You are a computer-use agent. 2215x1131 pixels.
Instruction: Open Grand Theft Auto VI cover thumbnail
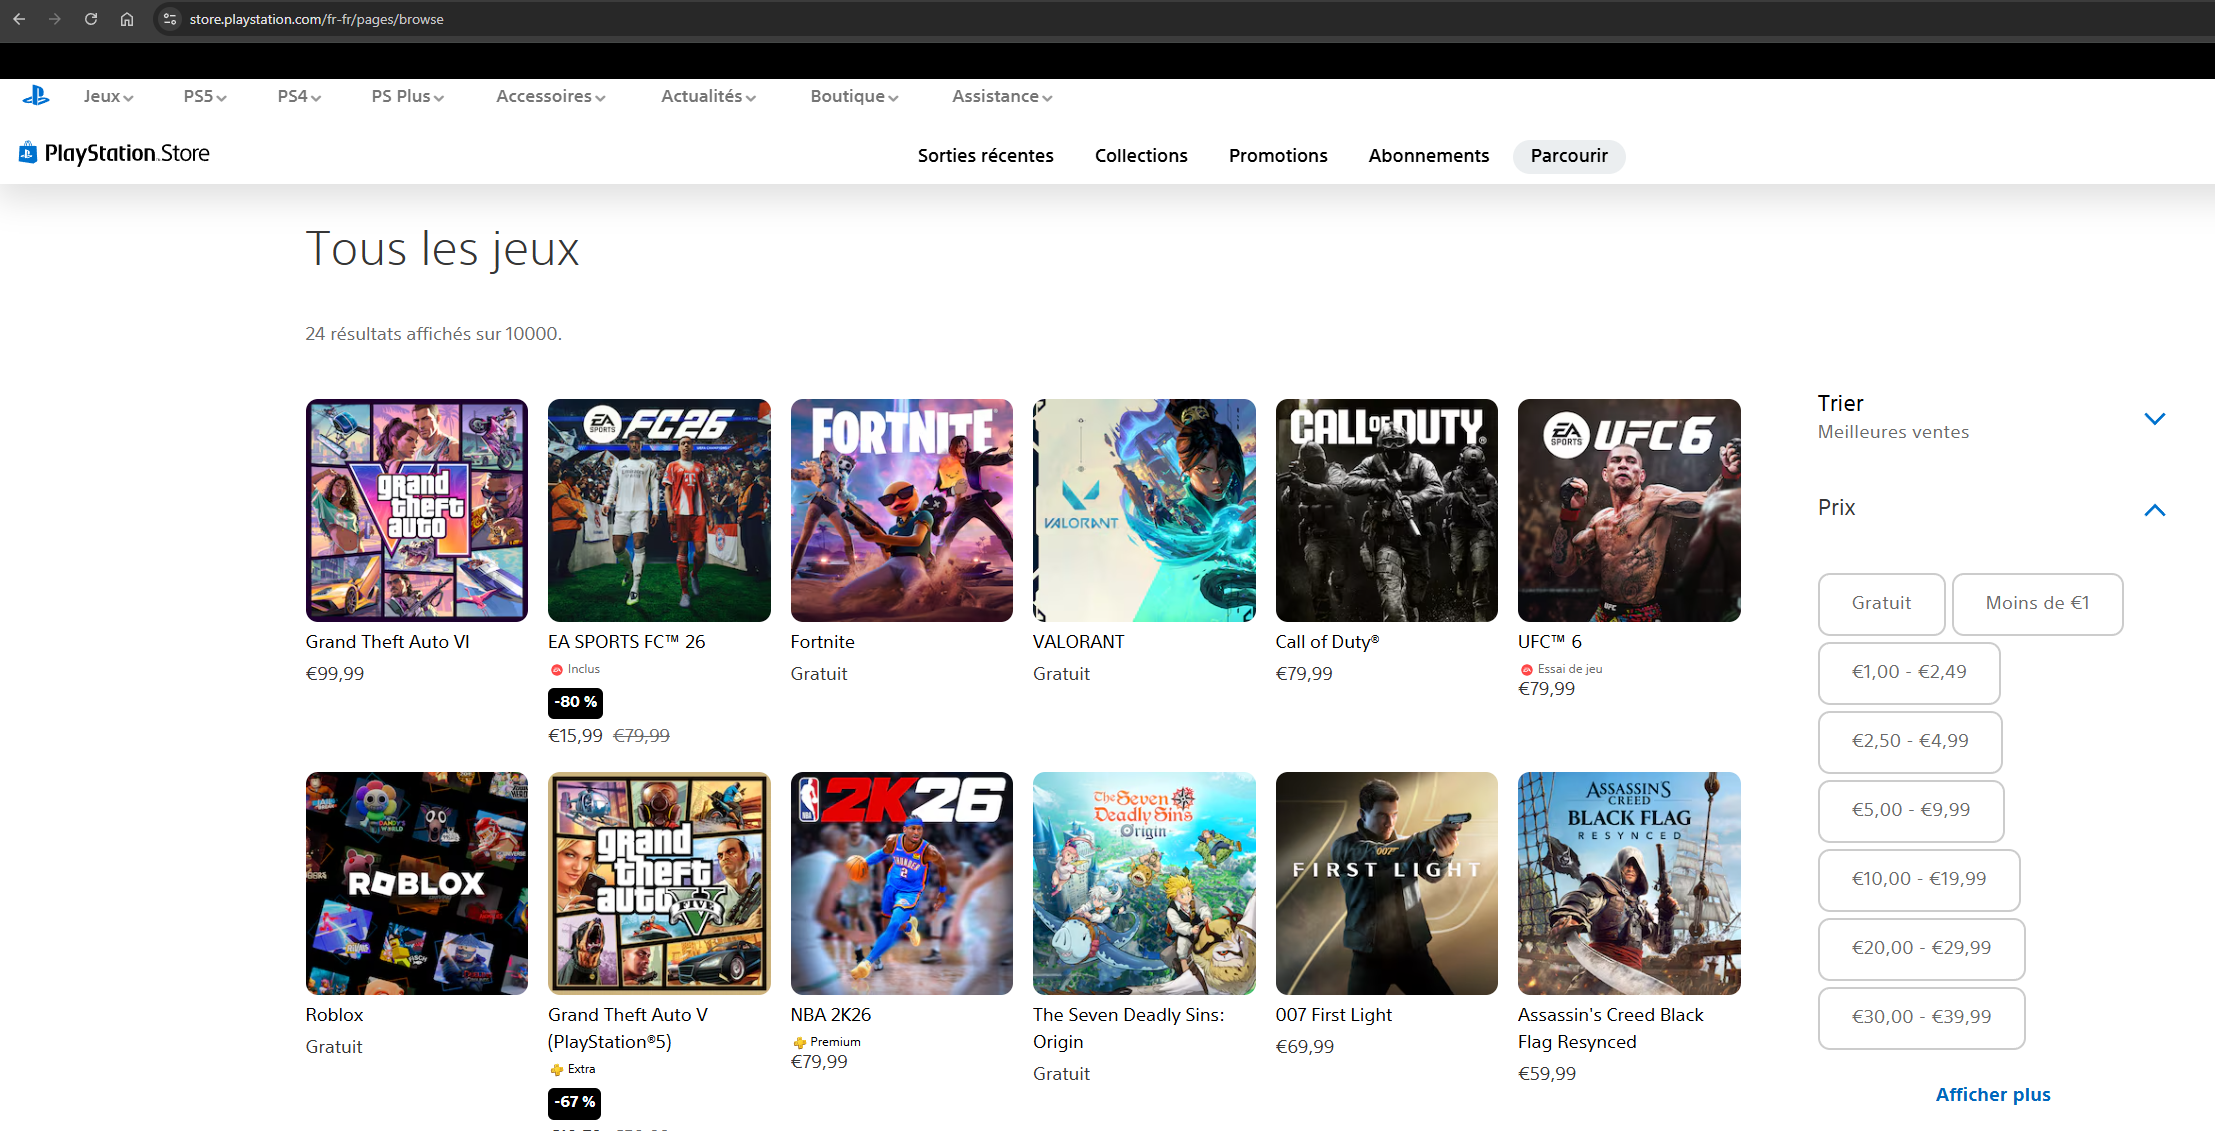coord(417,511)
